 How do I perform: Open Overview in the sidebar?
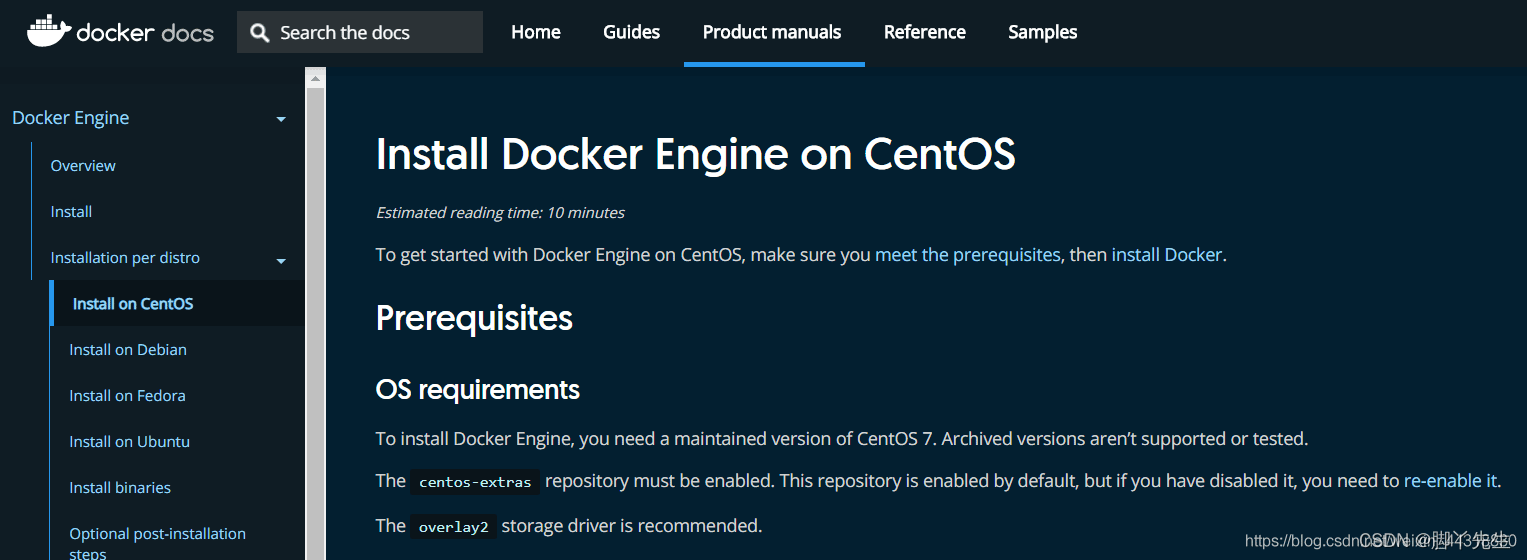(83, 166)
